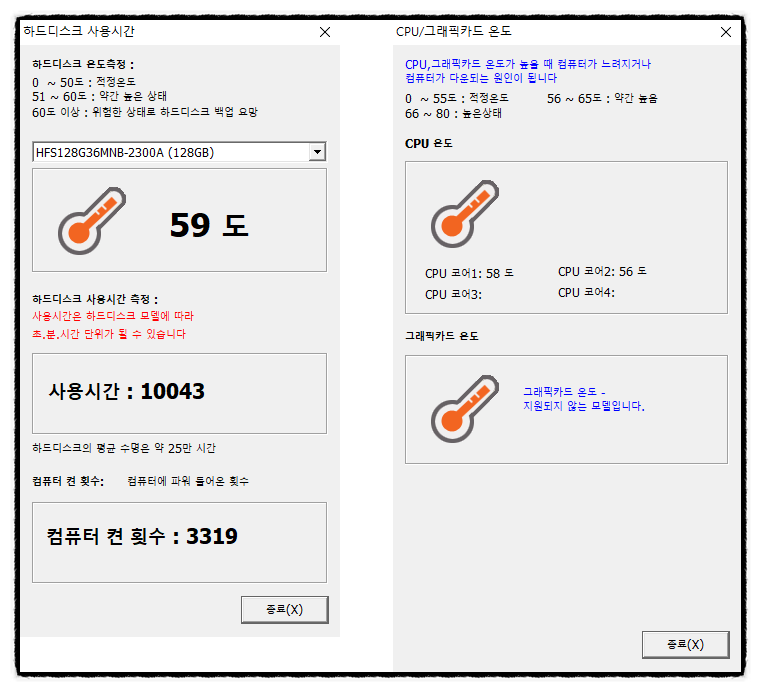The width and height of the screenshot is (761, 692).
Task: Click the blue 지원되지 않는 모델입니다 message
Action: tap(584, 406)
